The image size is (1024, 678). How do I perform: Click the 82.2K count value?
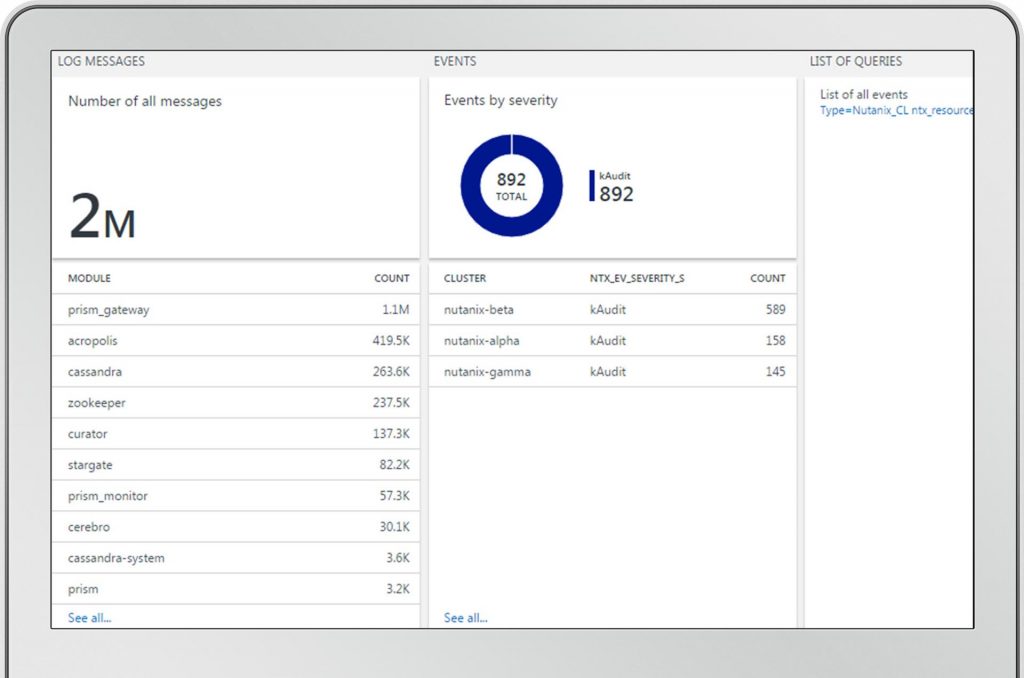(394, 464)
